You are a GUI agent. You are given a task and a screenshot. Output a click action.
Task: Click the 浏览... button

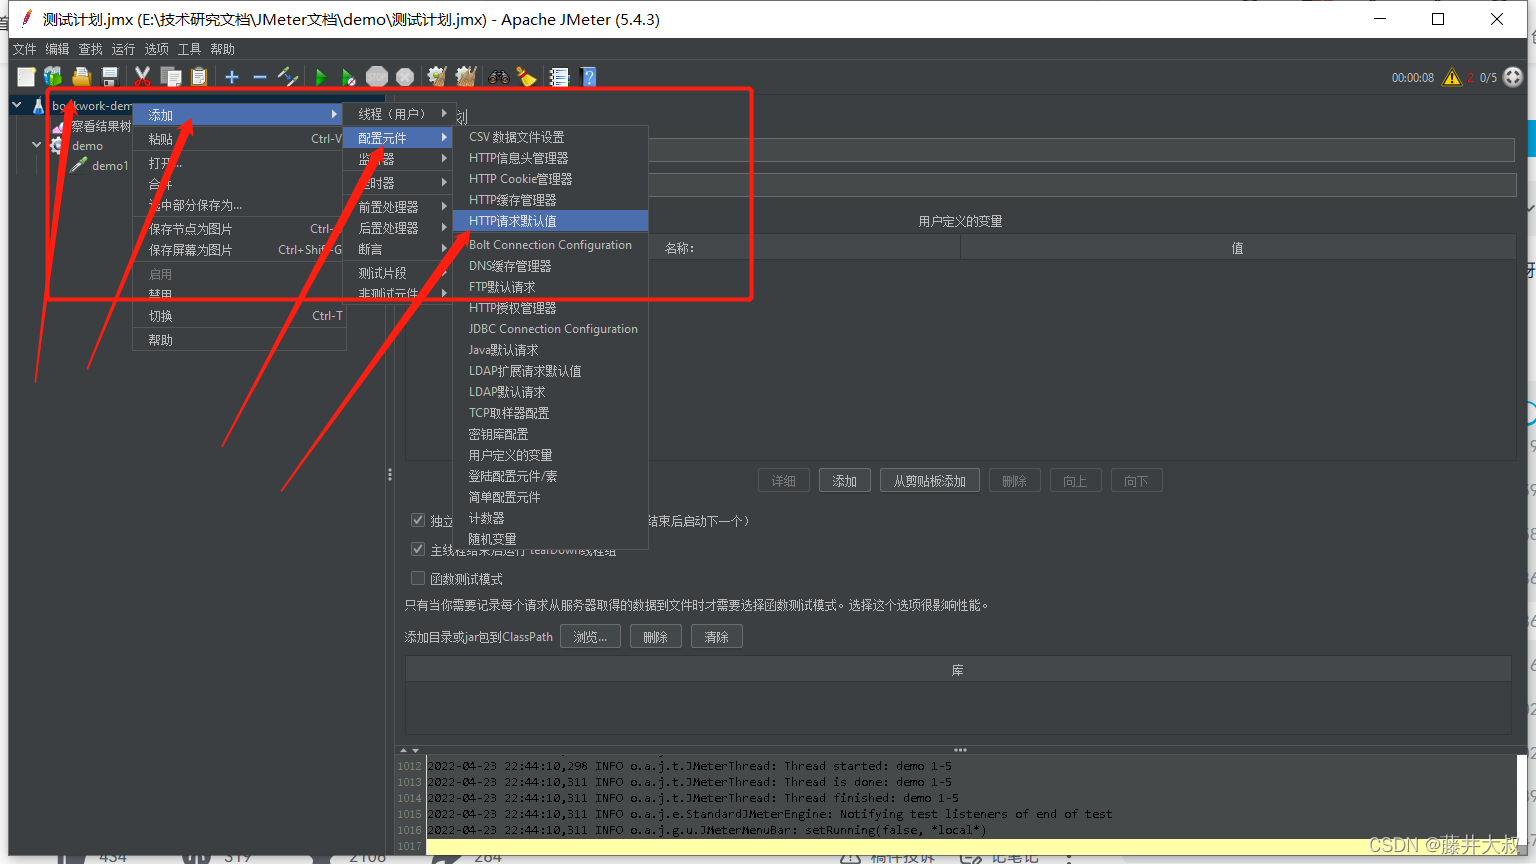pyautogui.click(x=590, y=637)
